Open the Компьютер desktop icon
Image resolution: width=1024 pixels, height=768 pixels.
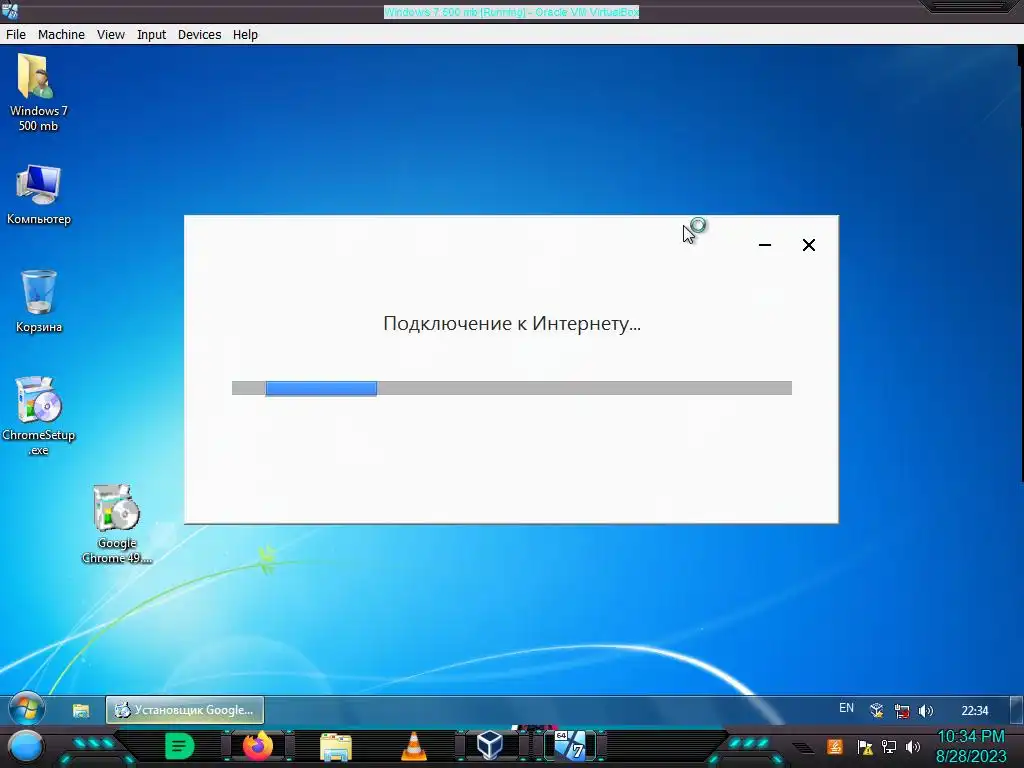click(x=38, y=195)
